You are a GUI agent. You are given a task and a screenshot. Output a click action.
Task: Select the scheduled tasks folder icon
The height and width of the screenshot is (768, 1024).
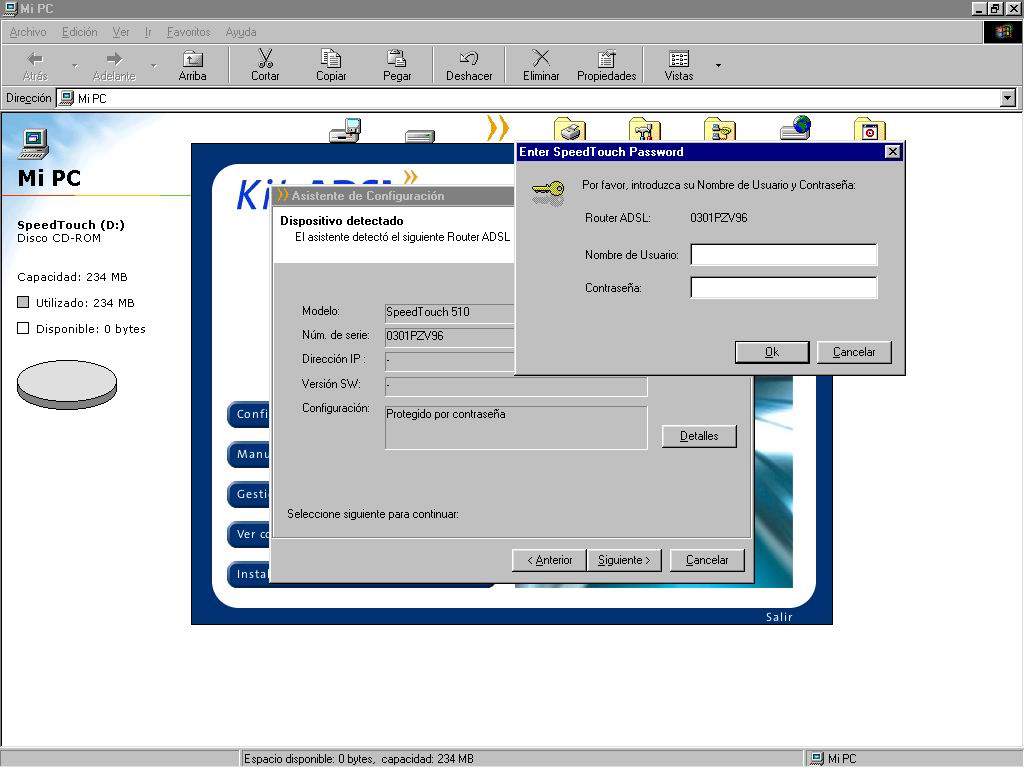tap(870, 129)
